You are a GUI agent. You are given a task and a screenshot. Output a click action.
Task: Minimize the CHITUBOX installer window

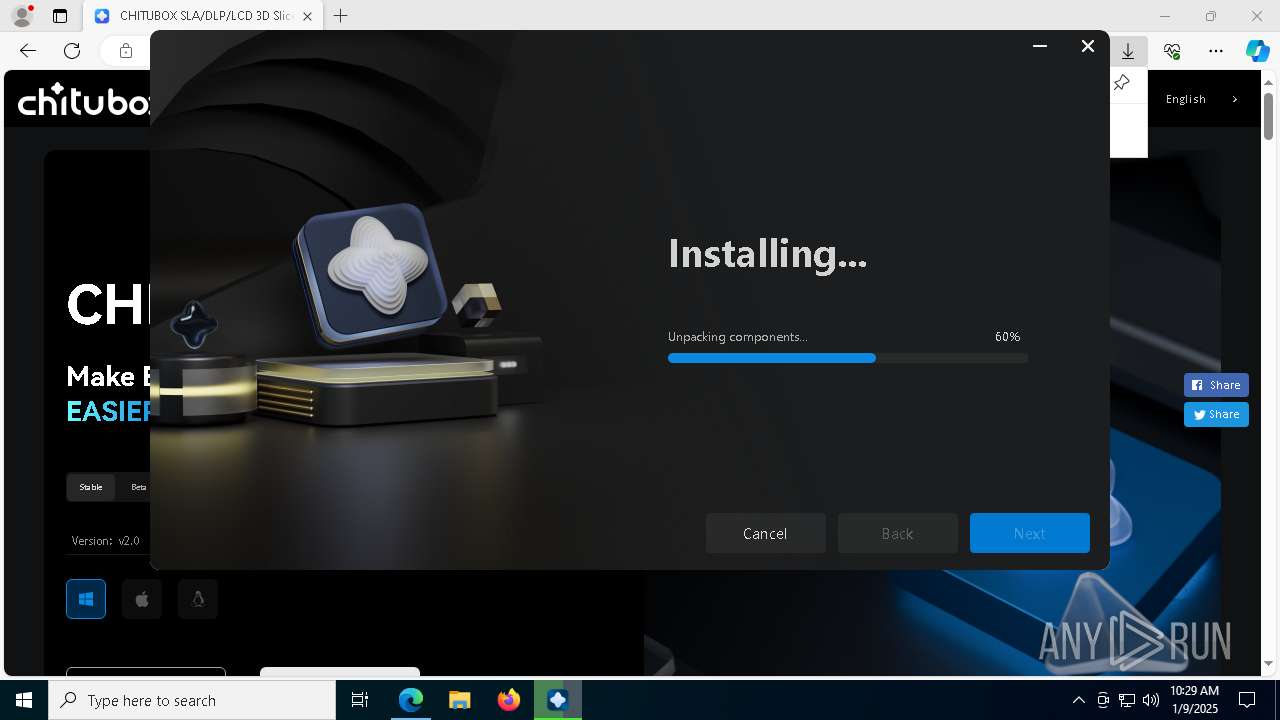(x=1040, y=46)
